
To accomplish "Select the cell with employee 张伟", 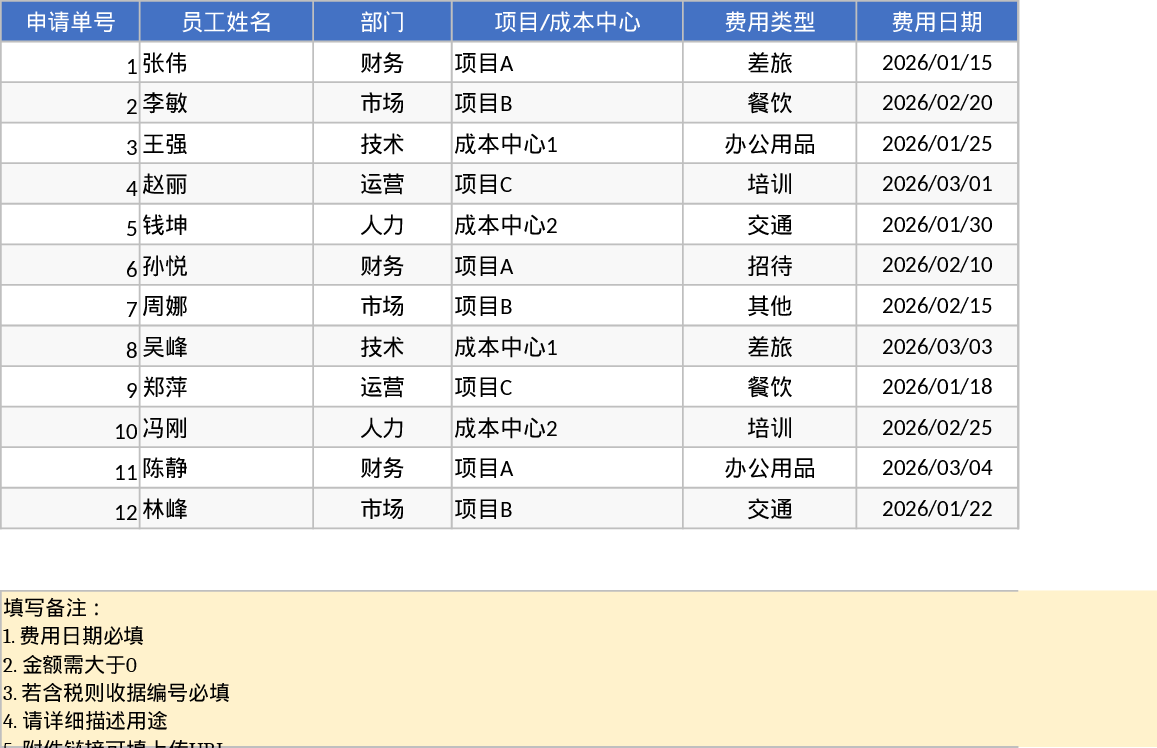I will [x=226, y=63].
